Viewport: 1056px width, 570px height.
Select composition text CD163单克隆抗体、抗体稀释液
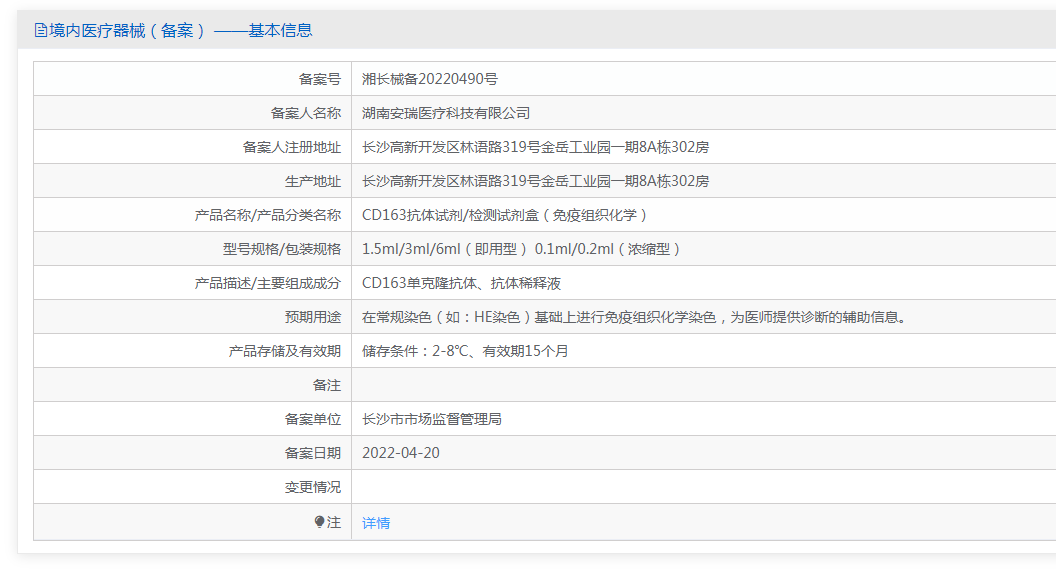461,283
